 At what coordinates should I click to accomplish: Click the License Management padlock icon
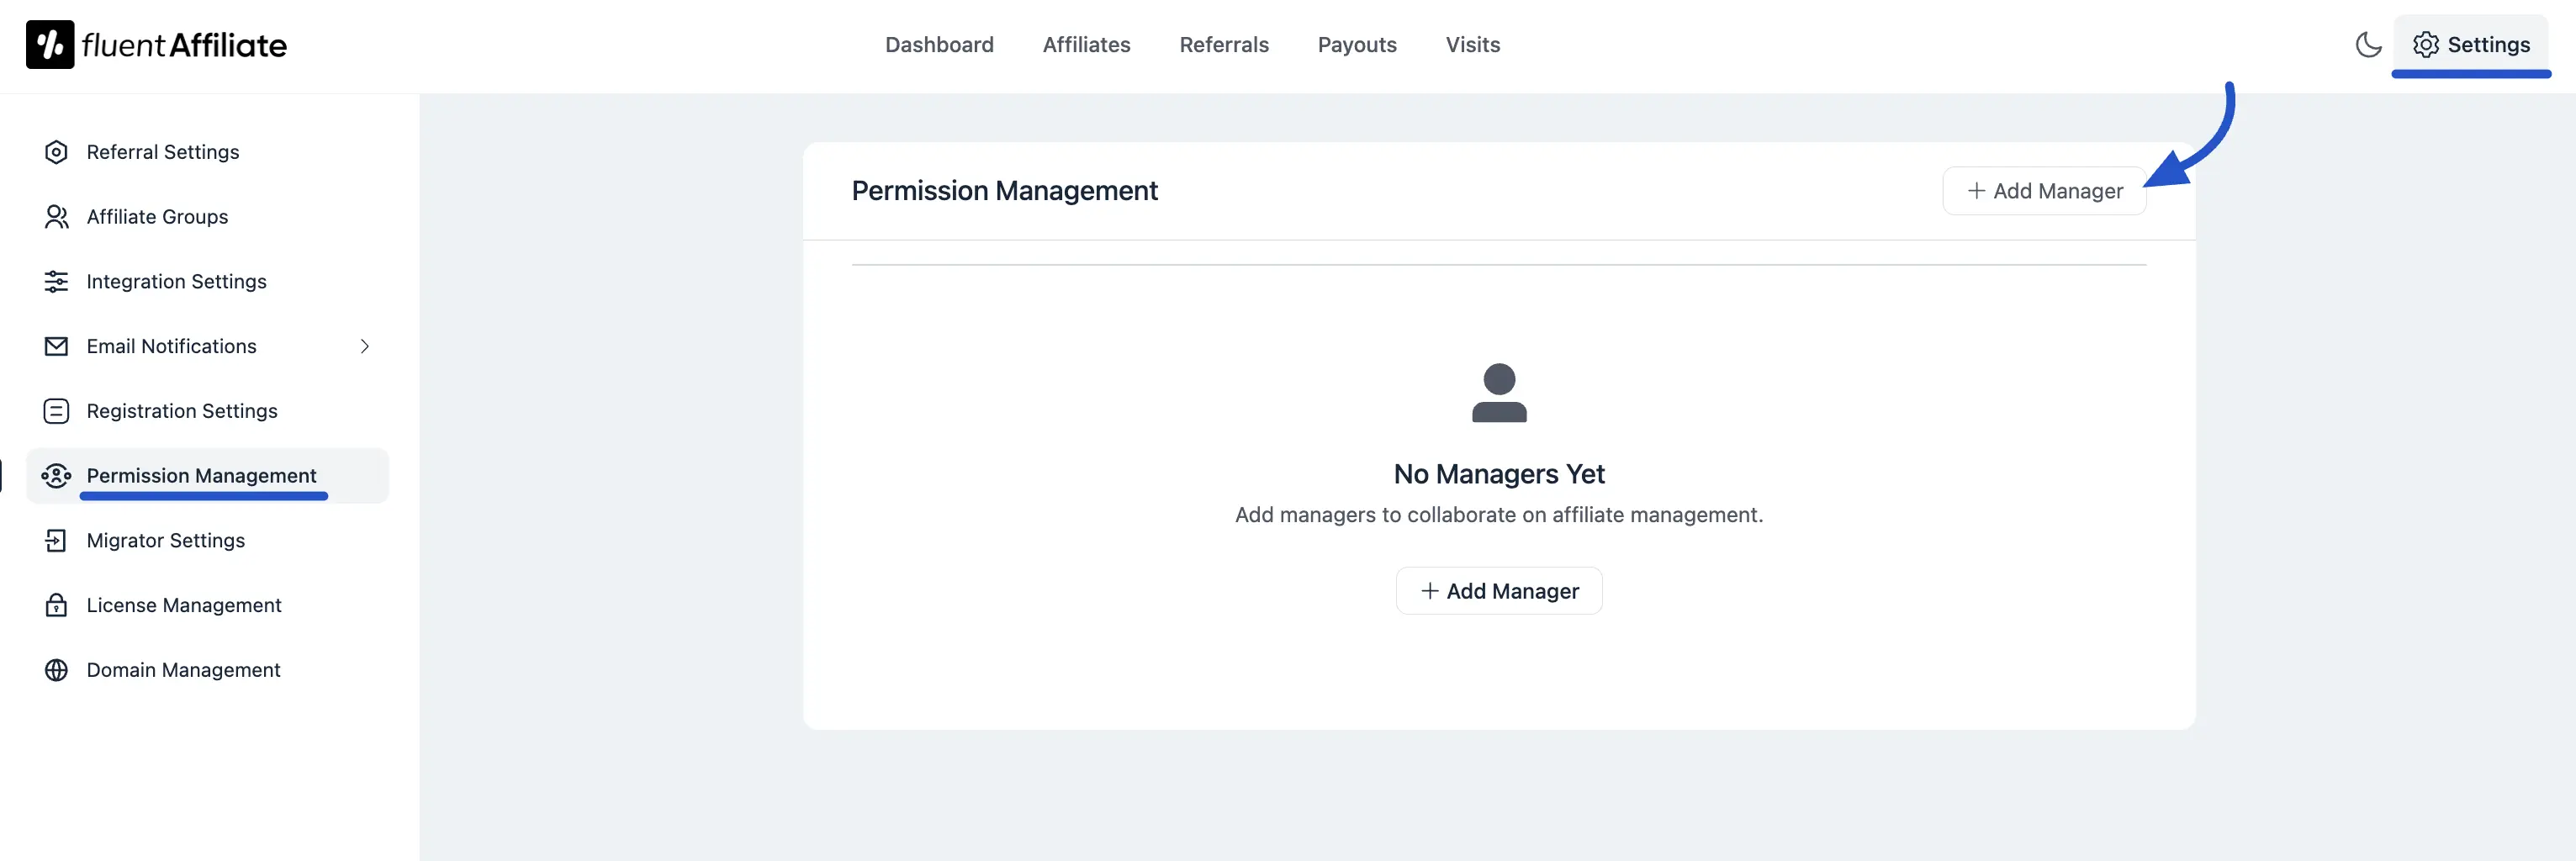[x=56, y=605]
